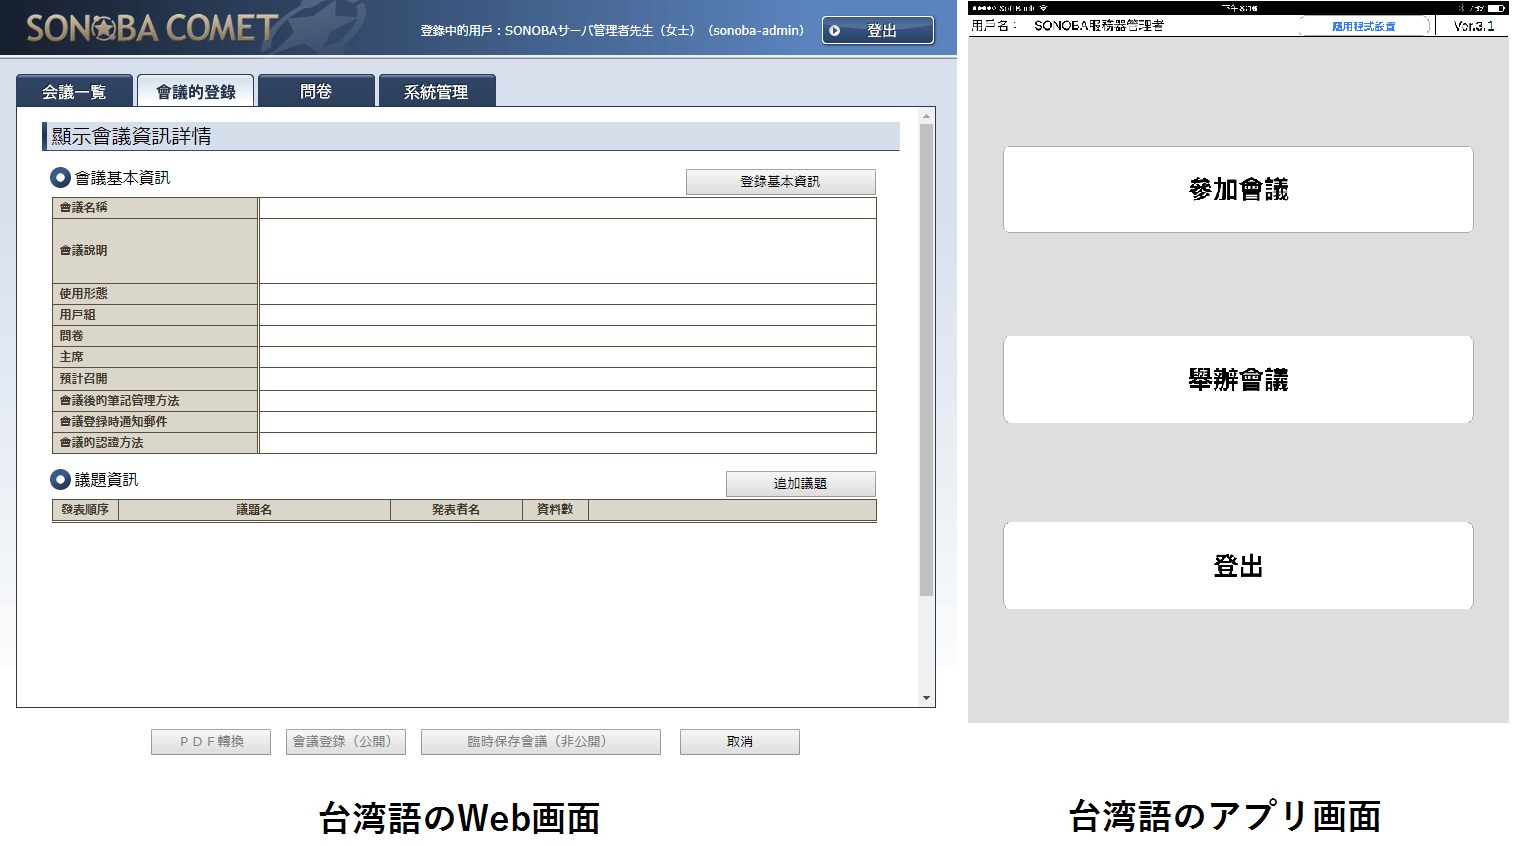Click the 登録基本資訊 button
Image resolution: width=1526 pixels, height=846 pixels.
[780, 182]
